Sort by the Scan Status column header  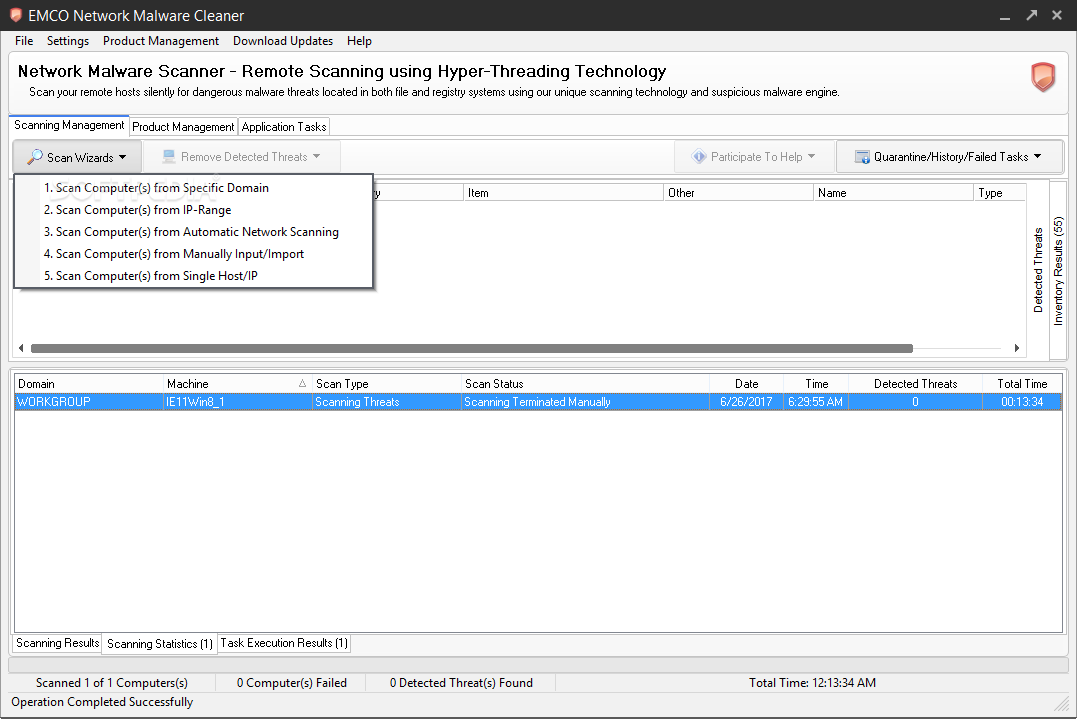click(x=585, y=384)
